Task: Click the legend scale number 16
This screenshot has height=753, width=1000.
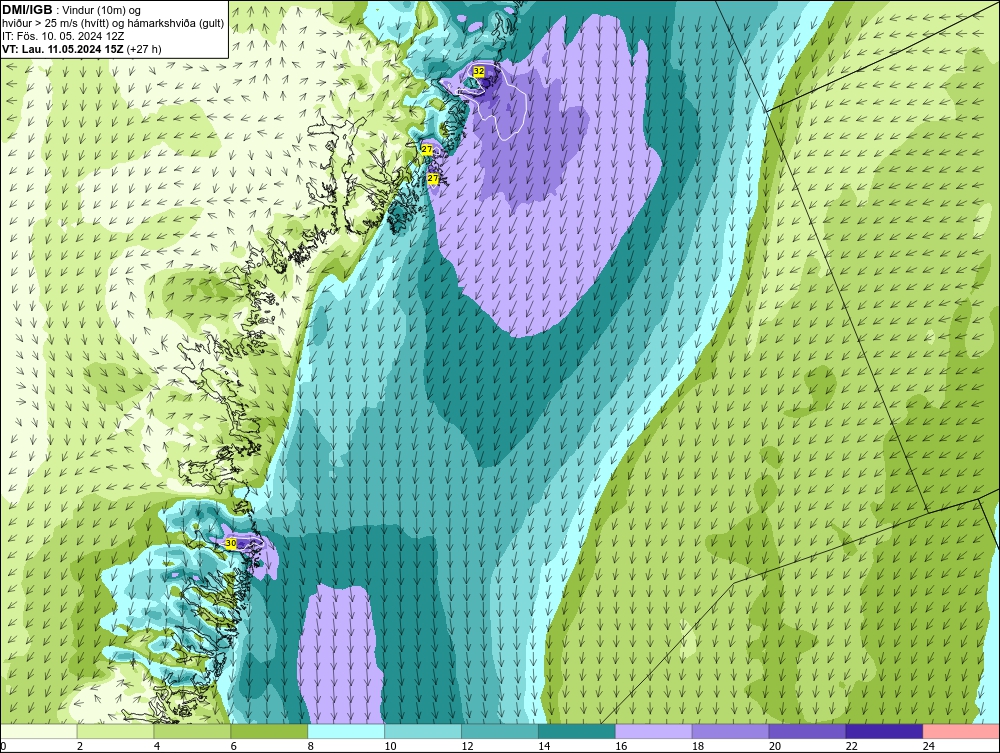Action: [x=621, y=746]
